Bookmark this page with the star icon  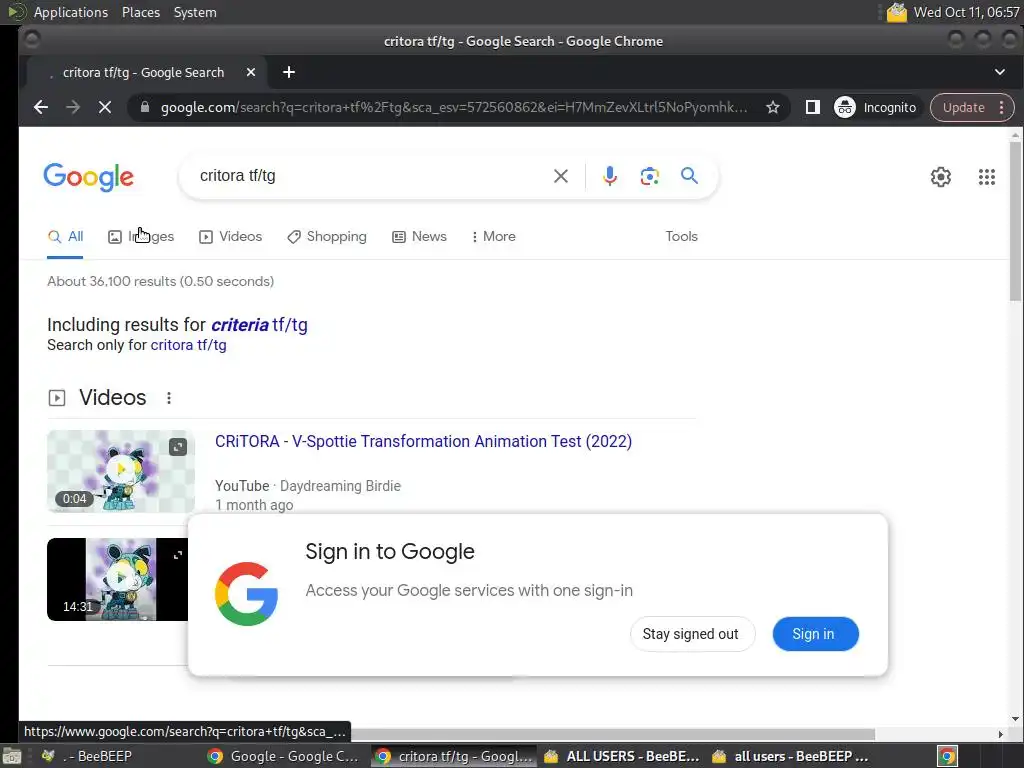(x=773, y=107)
